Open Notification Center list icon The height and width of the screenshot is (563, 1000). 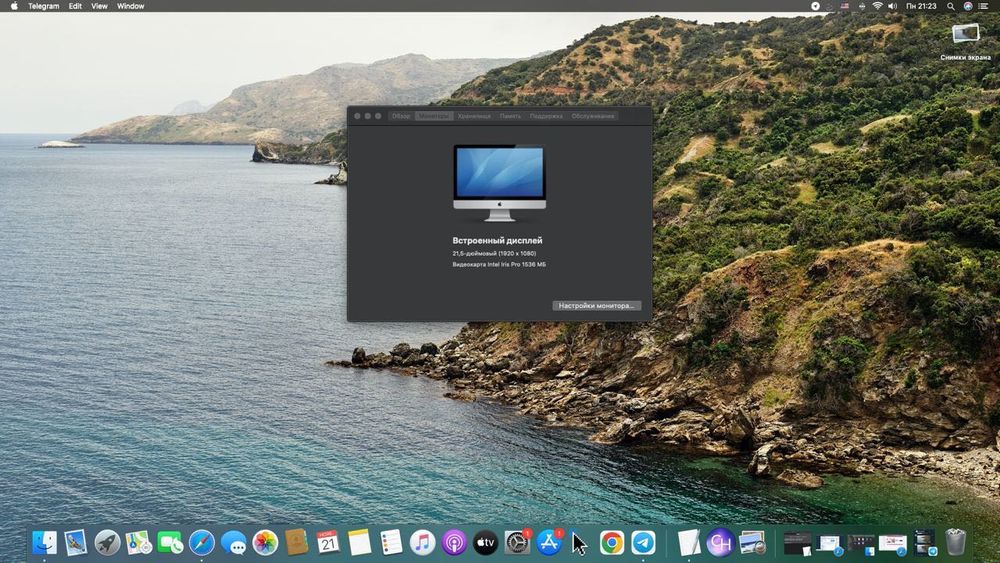pos(983,6)
